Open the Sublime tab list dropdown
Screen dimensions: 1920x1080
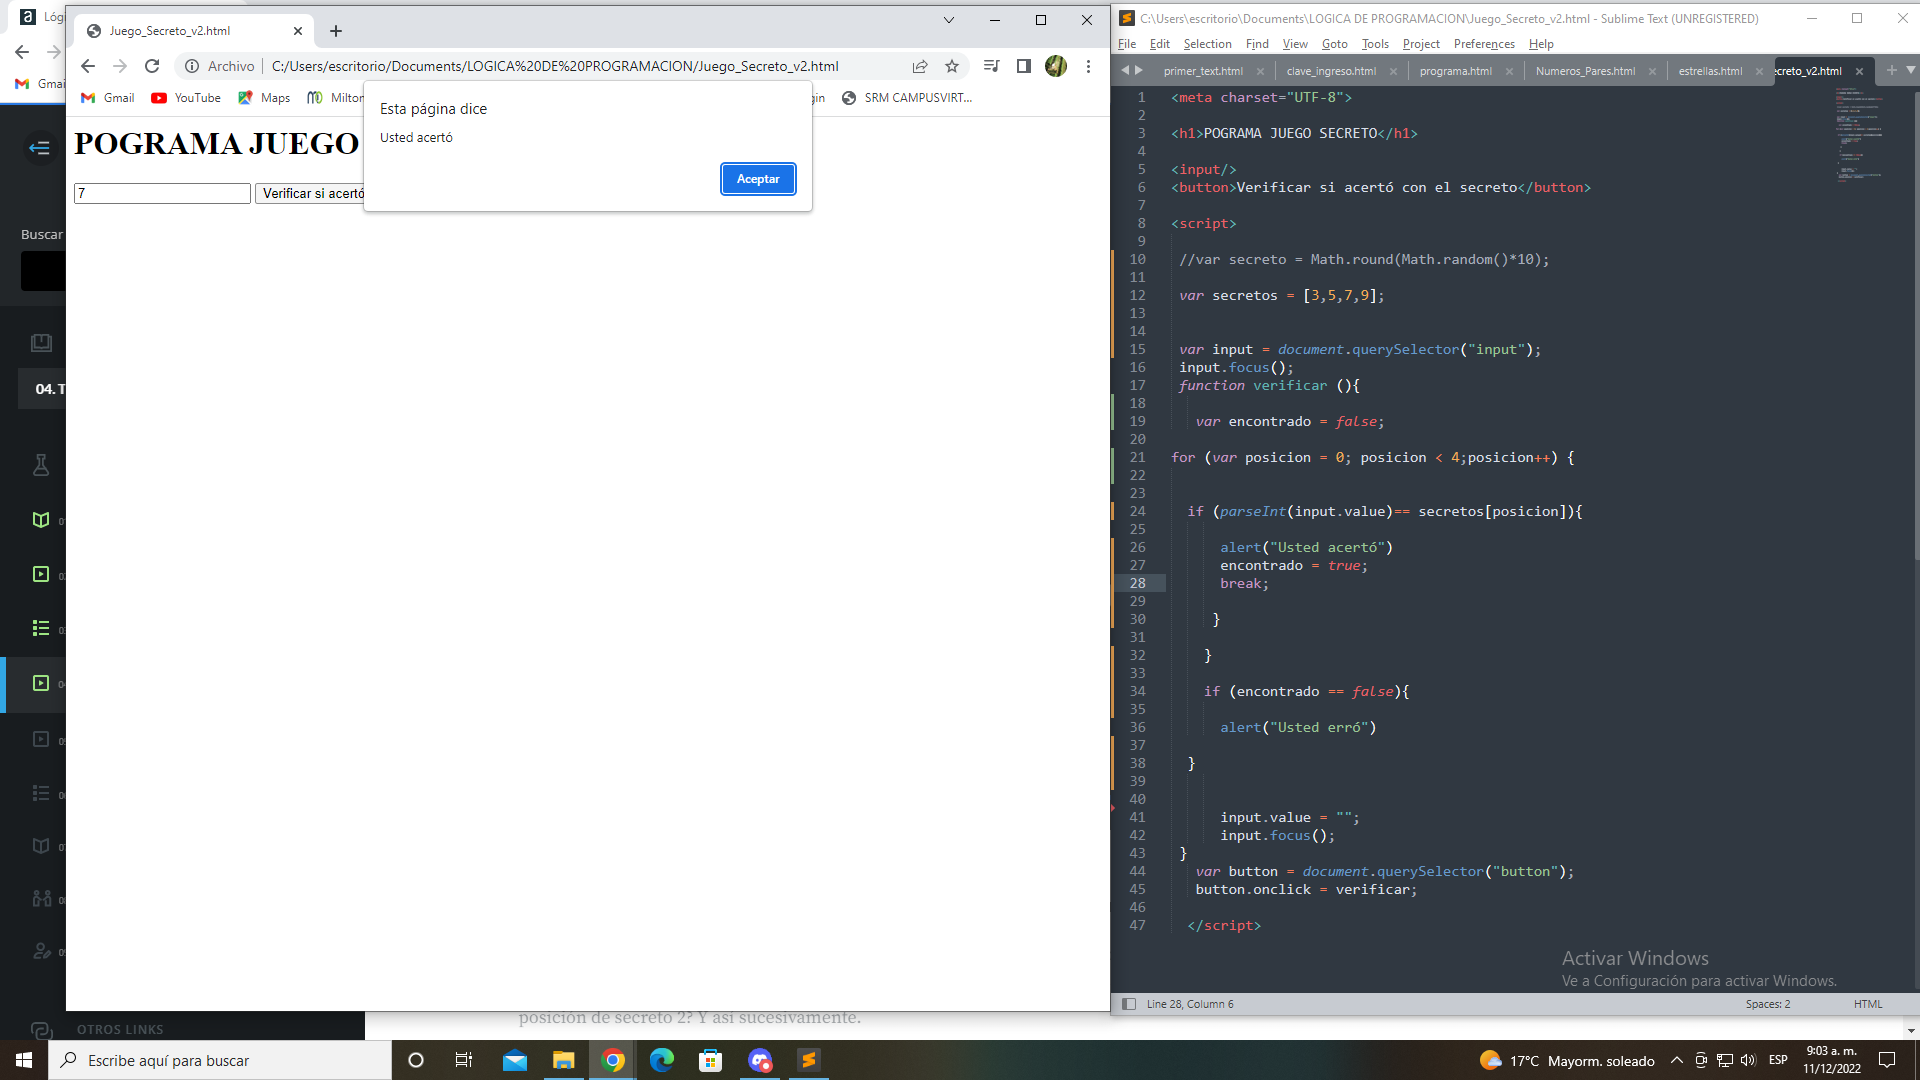point(1911,70)
